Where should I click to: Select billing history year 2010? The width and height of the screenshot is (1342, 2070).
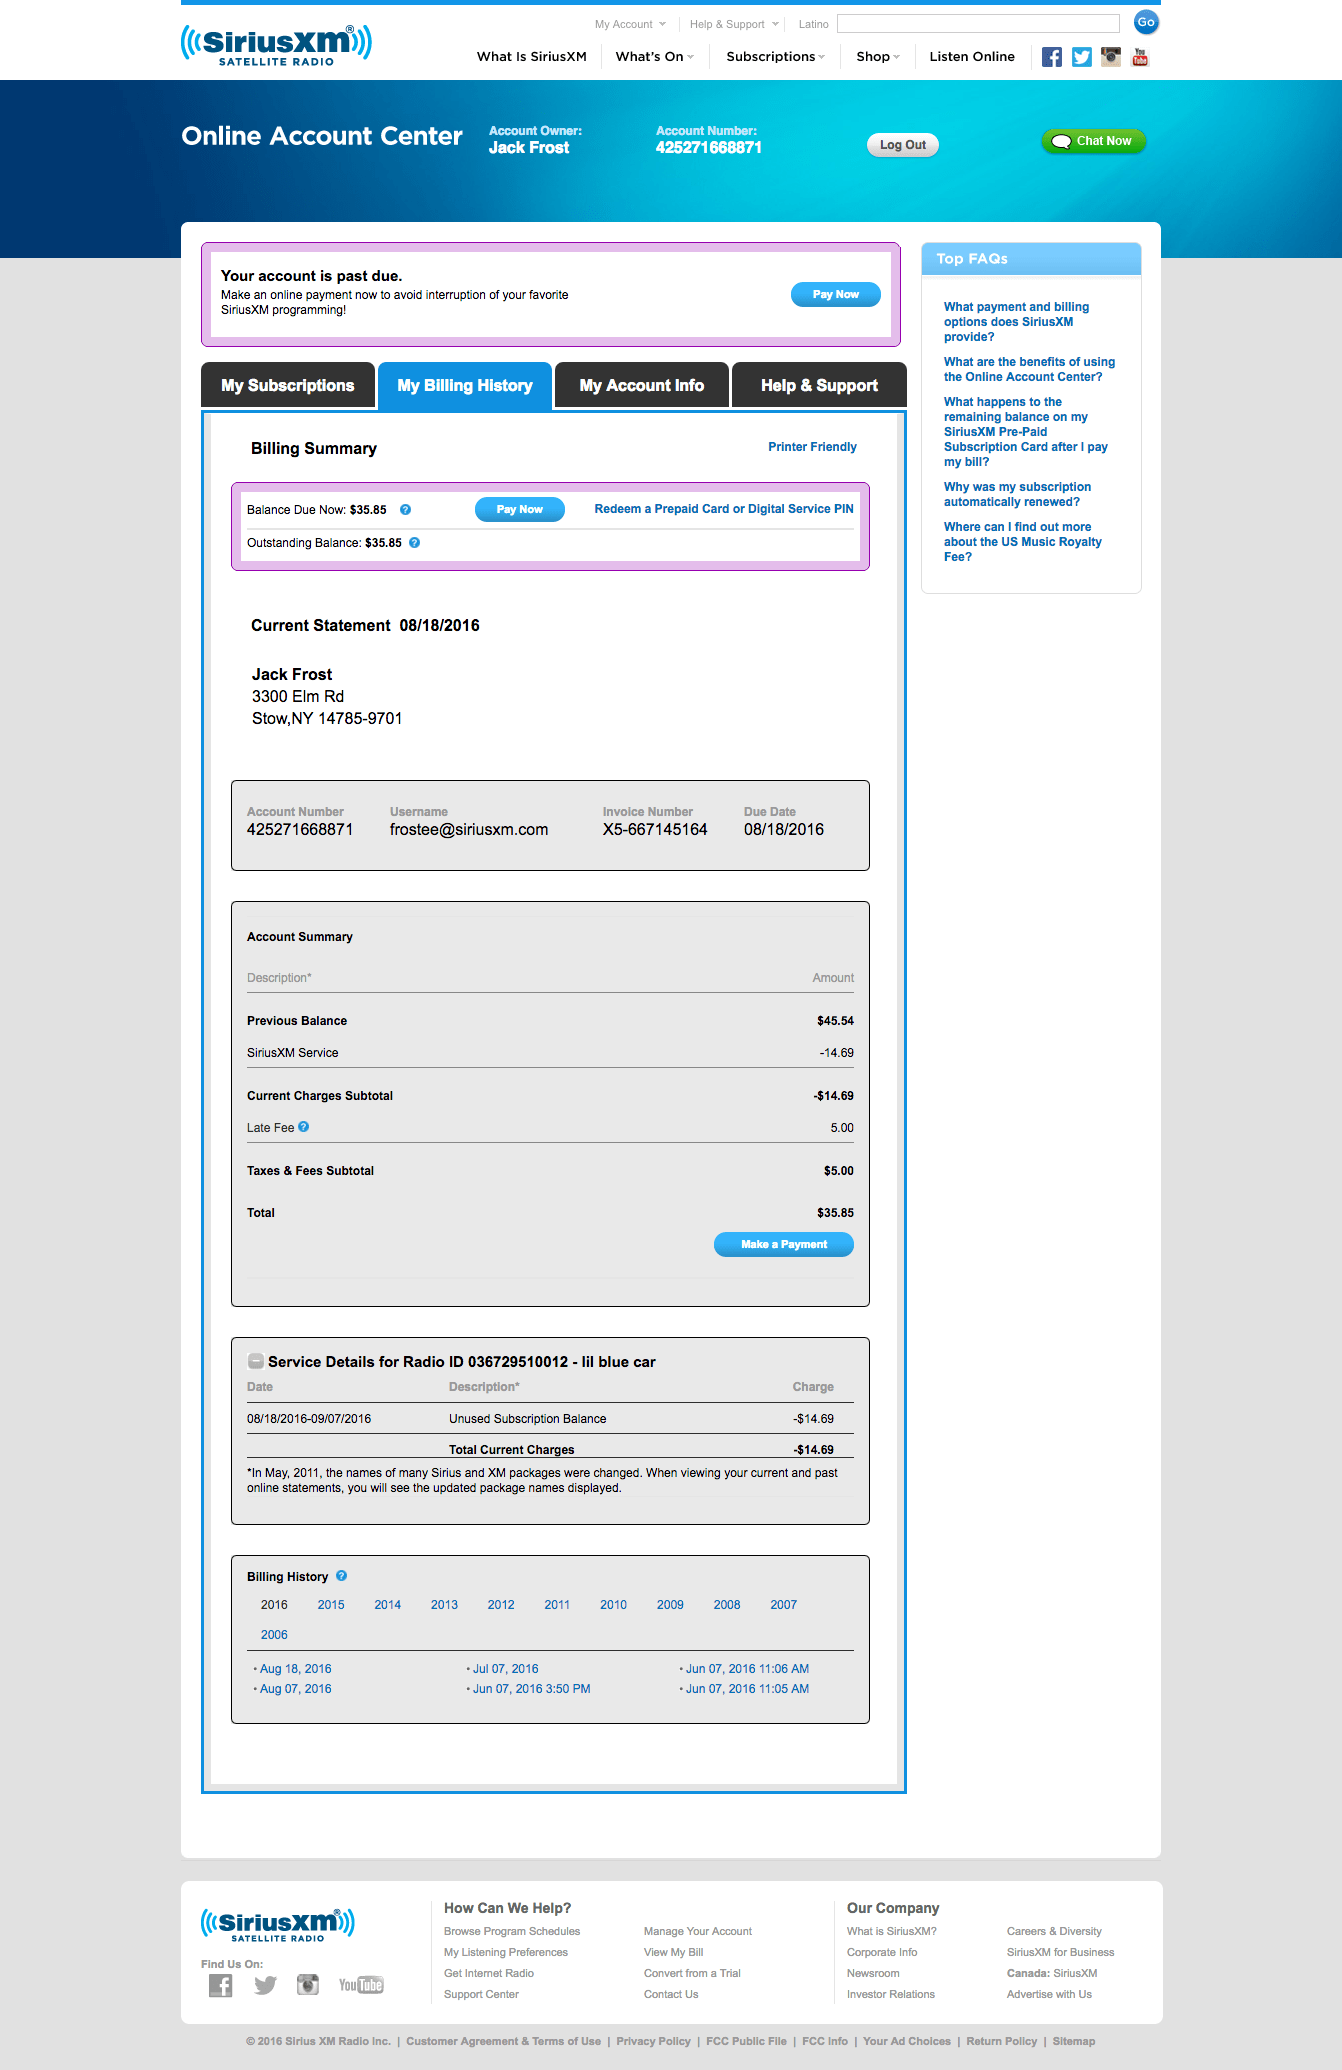click(x=614, y=1605)
